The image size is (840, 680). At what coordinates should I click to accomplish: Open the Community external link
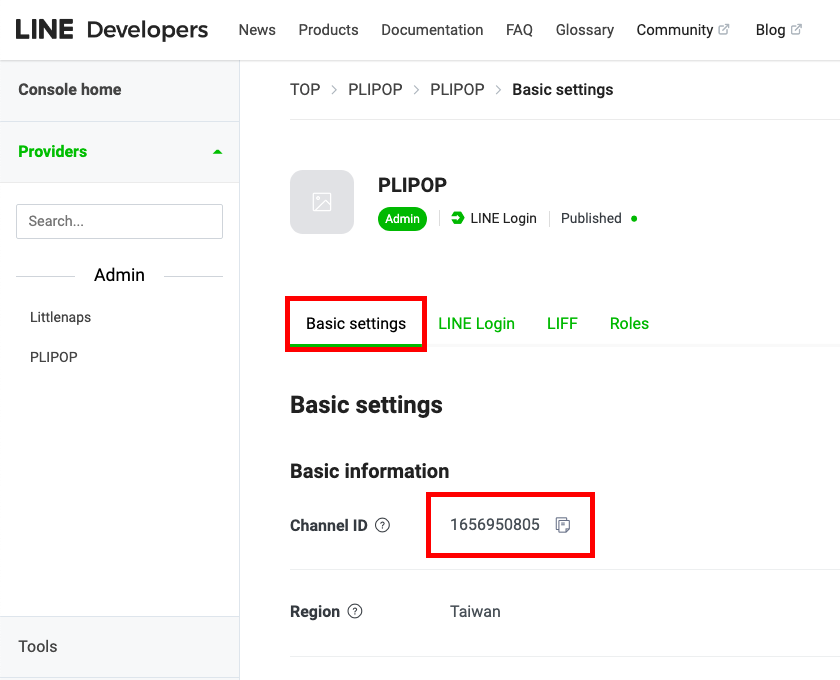682,30
